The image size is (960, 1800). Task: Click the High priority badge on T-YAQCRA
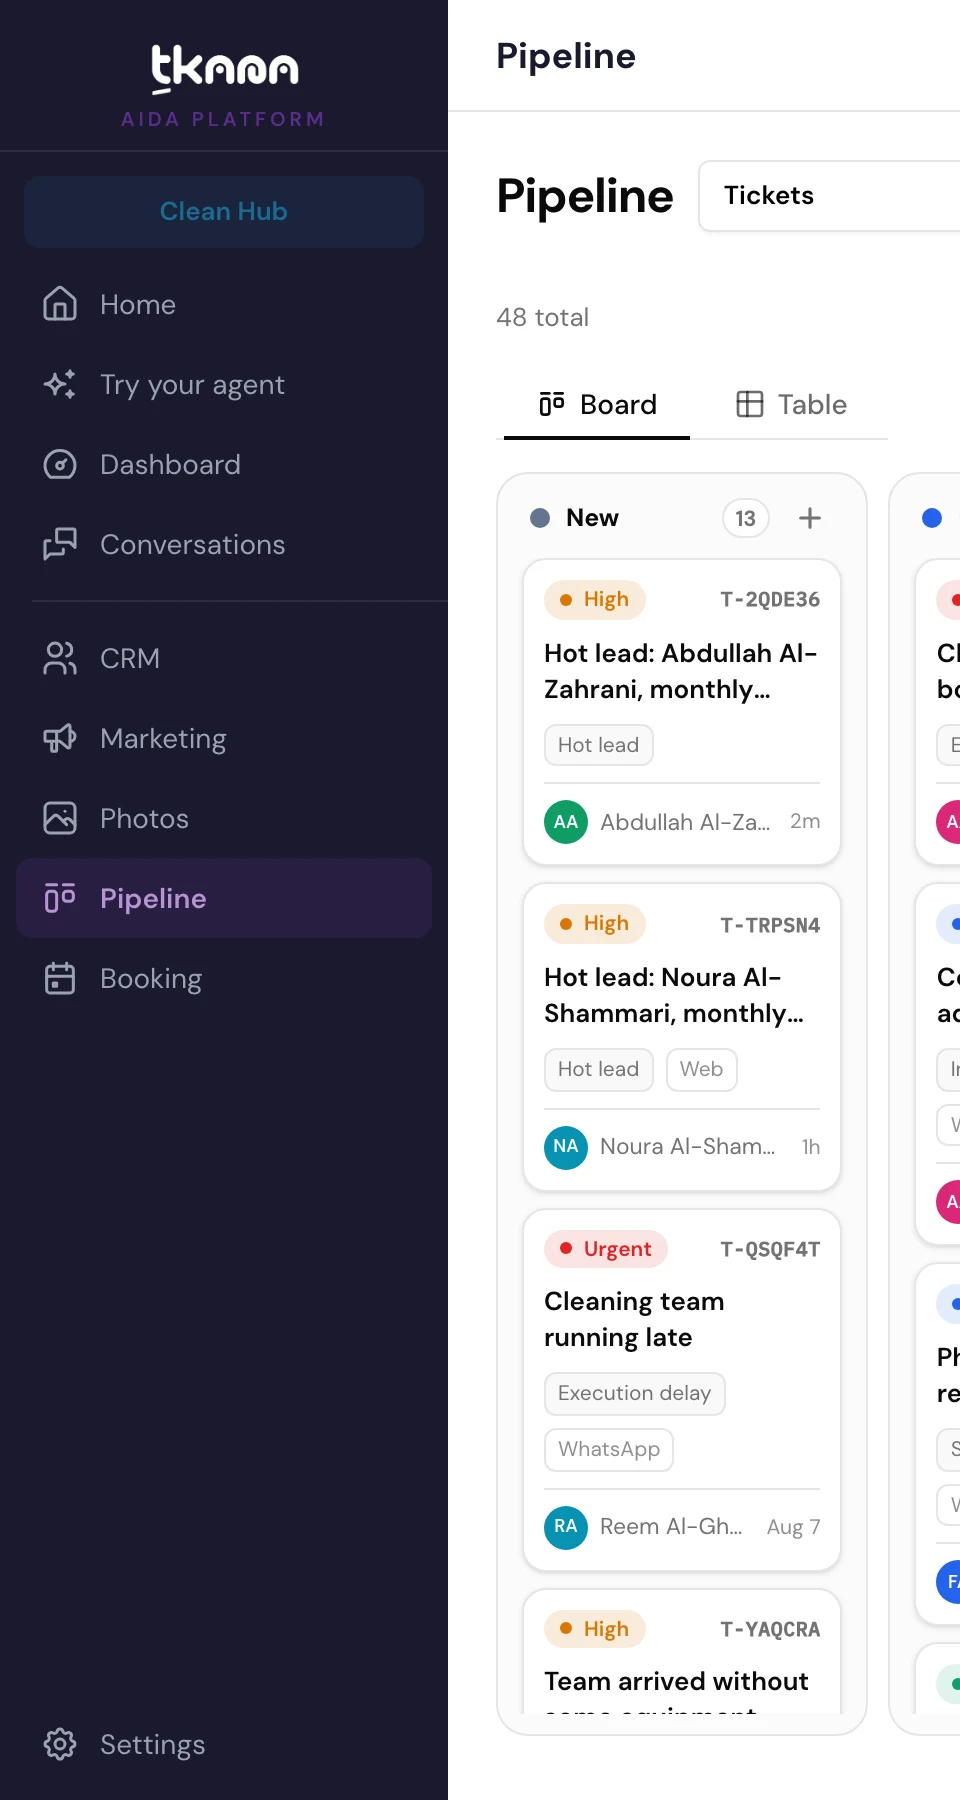(595, 1629)
